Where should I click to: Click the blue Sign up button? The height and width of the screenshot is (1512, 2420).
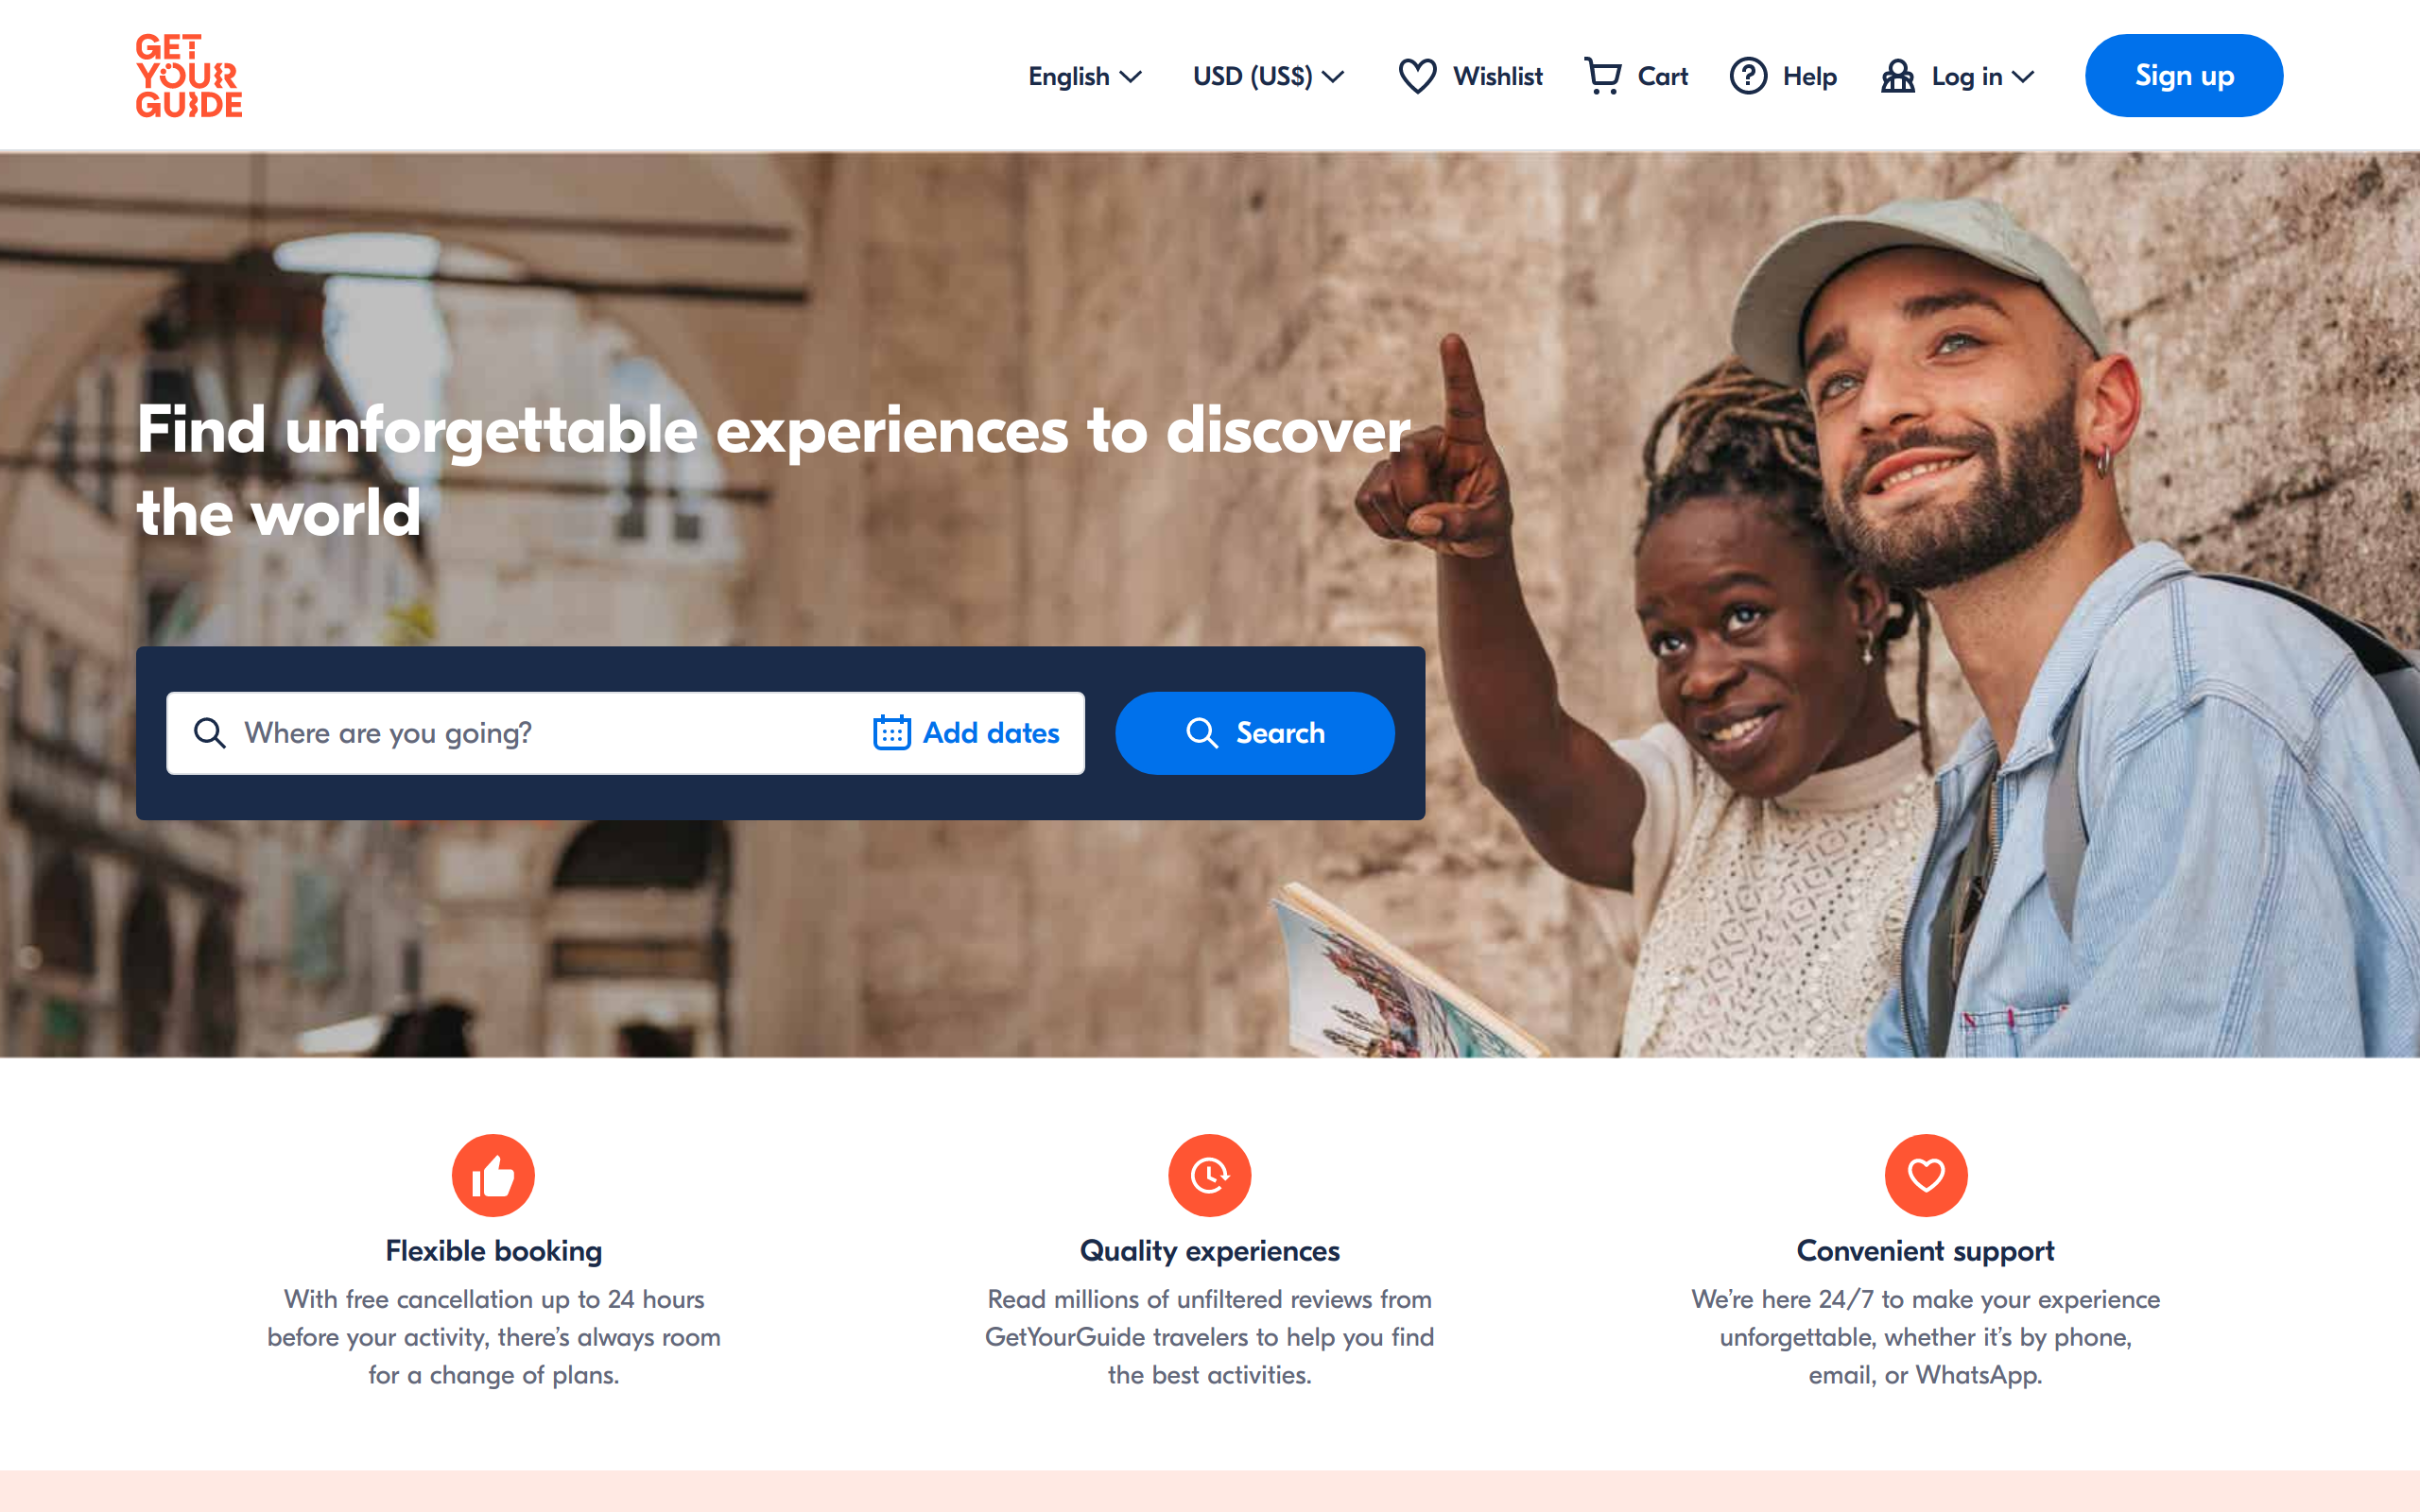tap(2183, 76)
